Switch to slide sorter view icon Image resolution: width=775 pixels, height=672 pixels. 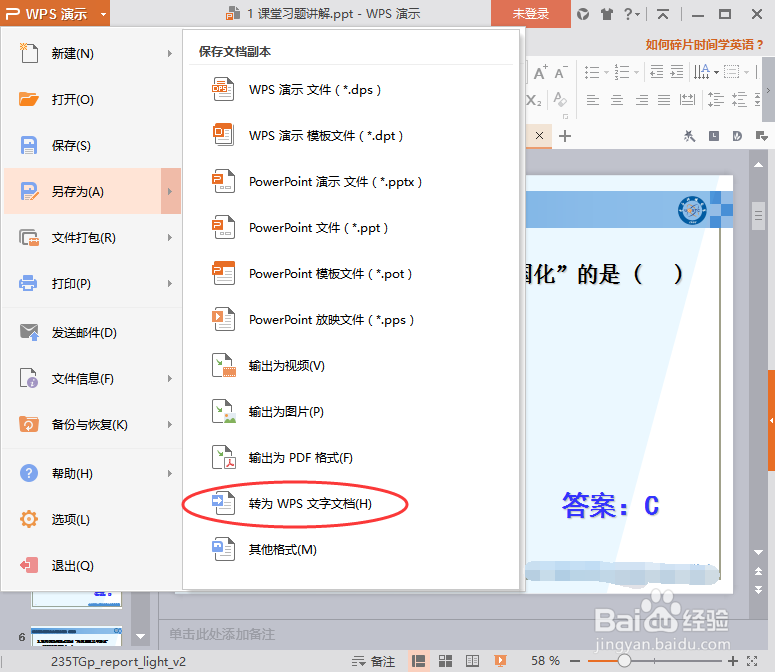pos(445,661)
